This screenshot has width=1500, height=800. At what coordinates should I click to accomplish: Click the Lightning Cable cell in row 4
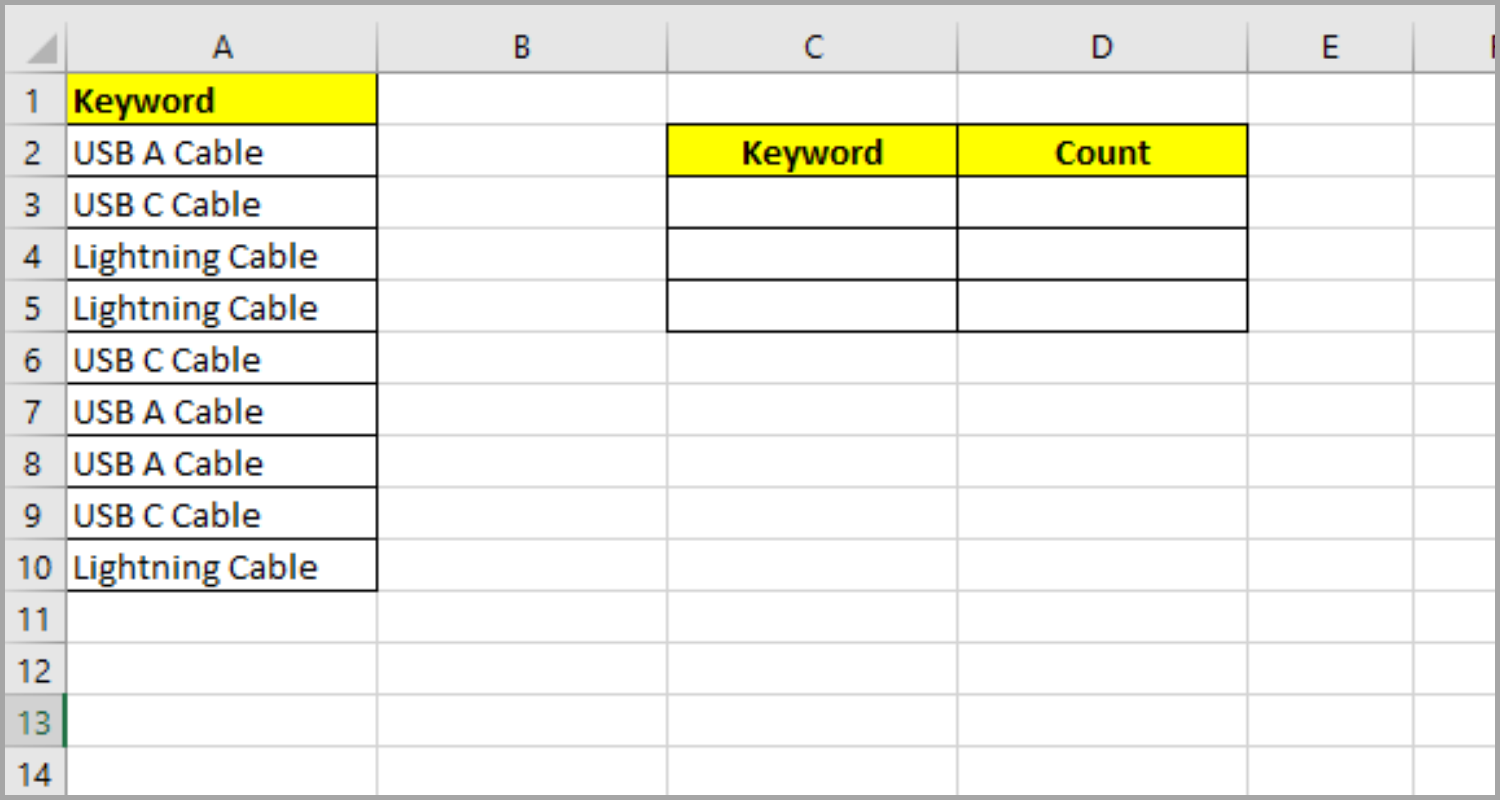point(220,255)
